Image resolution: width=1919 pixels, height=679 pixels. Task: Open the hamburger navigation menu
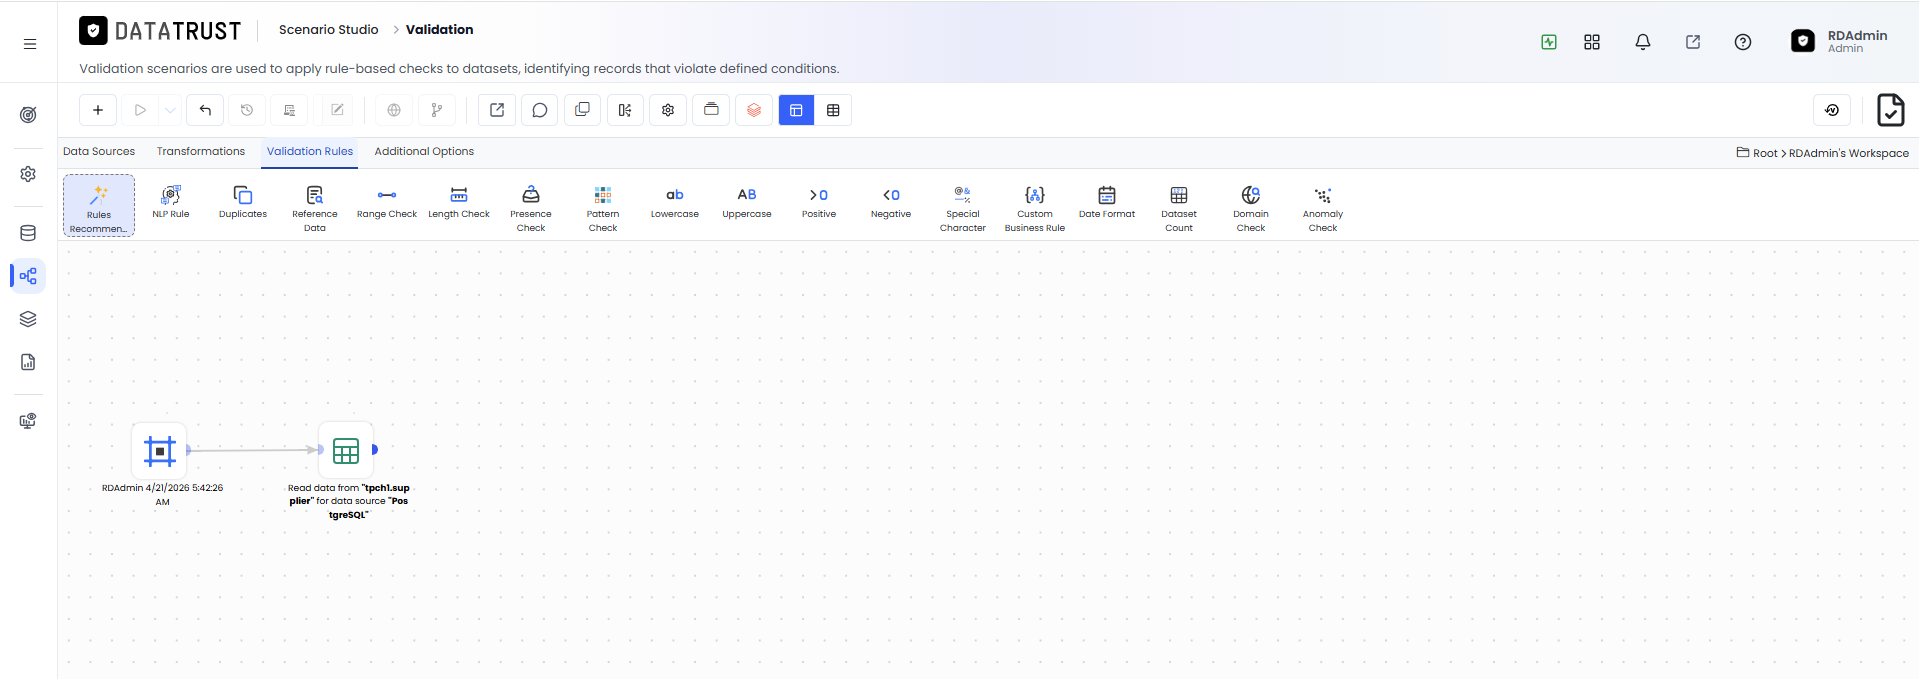30,44
